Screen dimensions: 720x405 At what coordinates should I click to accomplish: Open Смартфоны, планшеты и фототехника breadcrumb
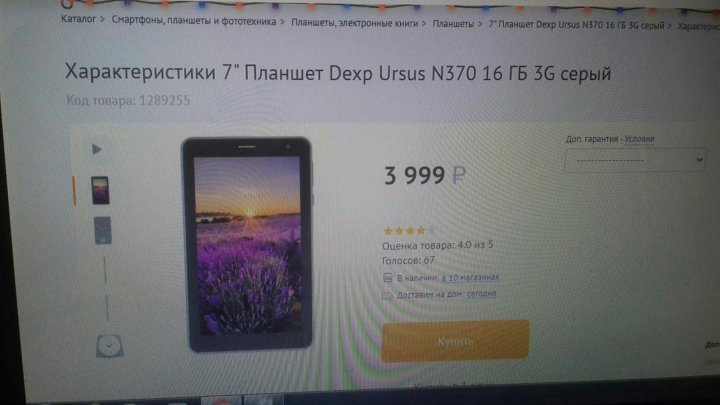[x=194, y=21]
